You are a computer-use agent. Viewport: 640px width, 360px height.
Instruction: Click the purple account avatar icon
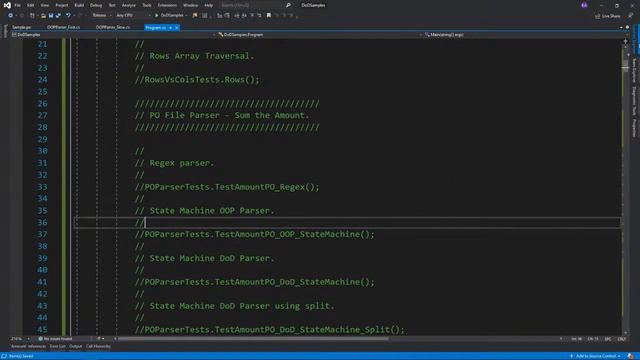tap(584, 5)
